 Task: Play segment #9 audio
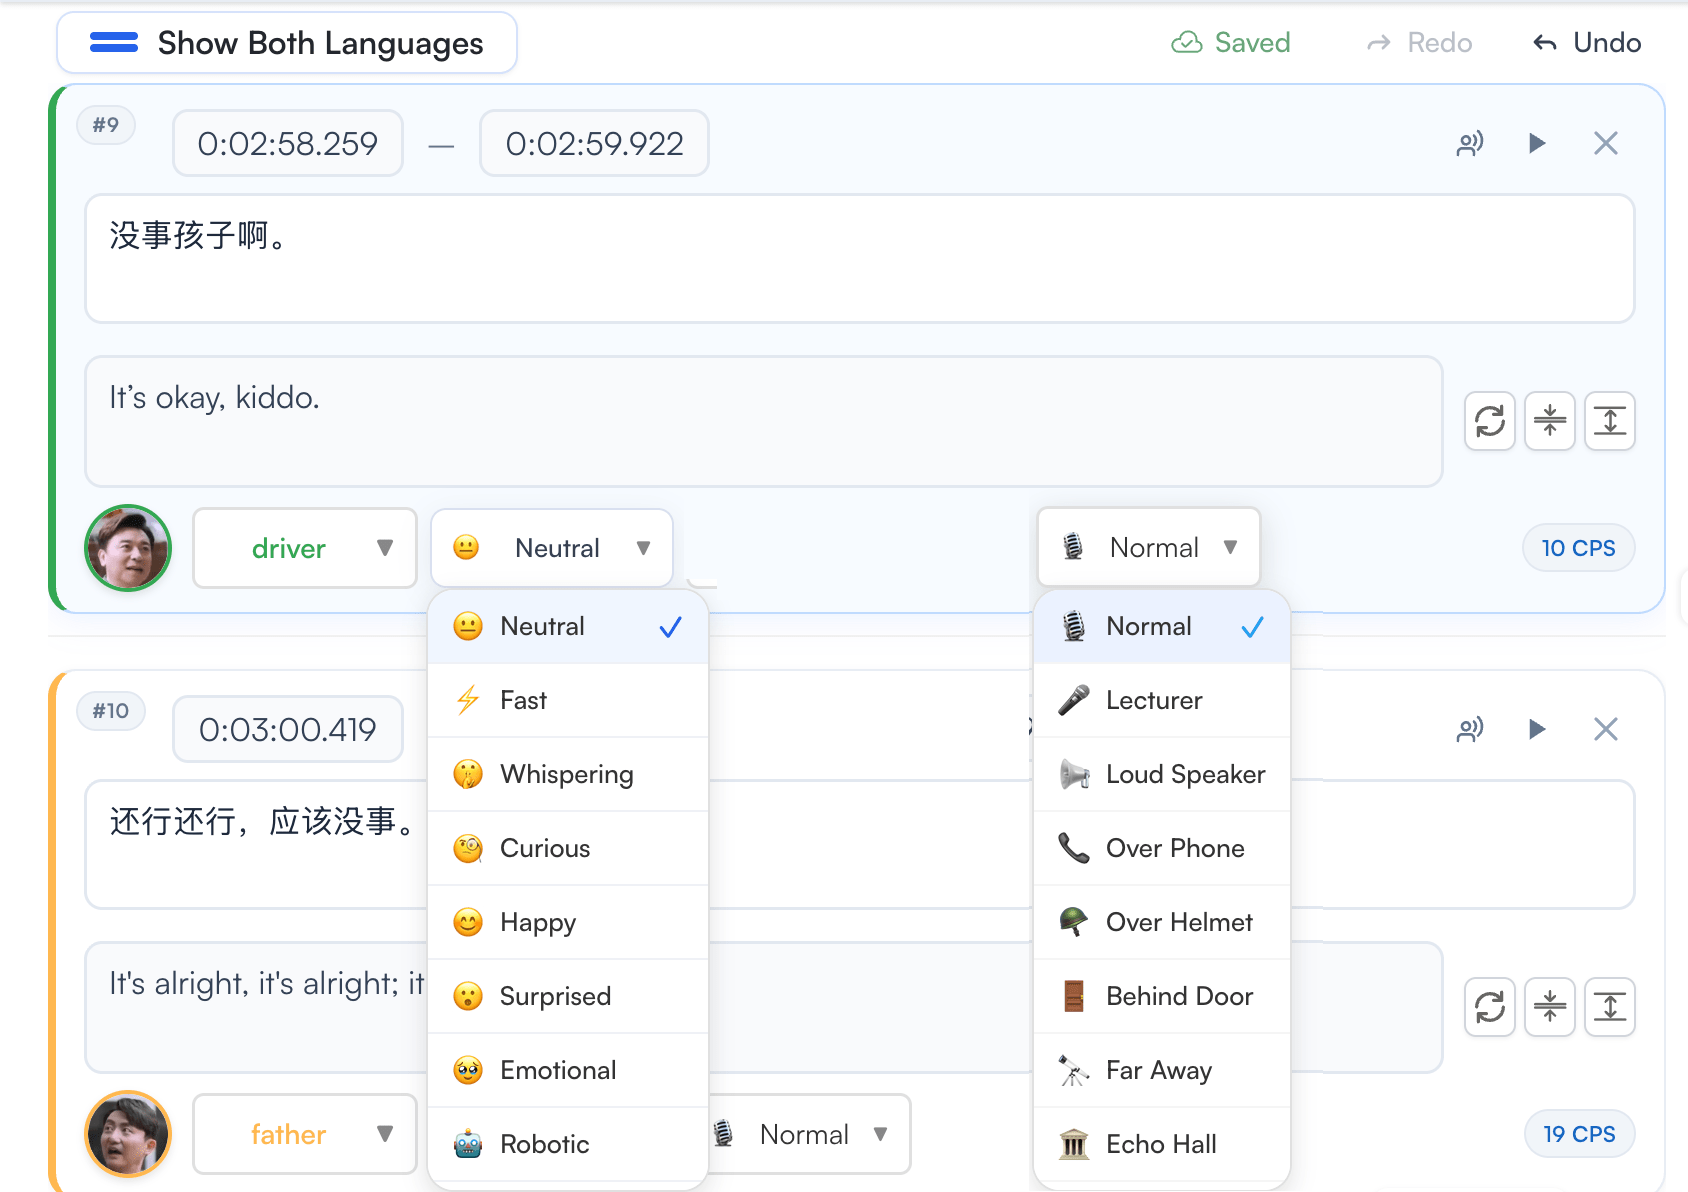1537,143
